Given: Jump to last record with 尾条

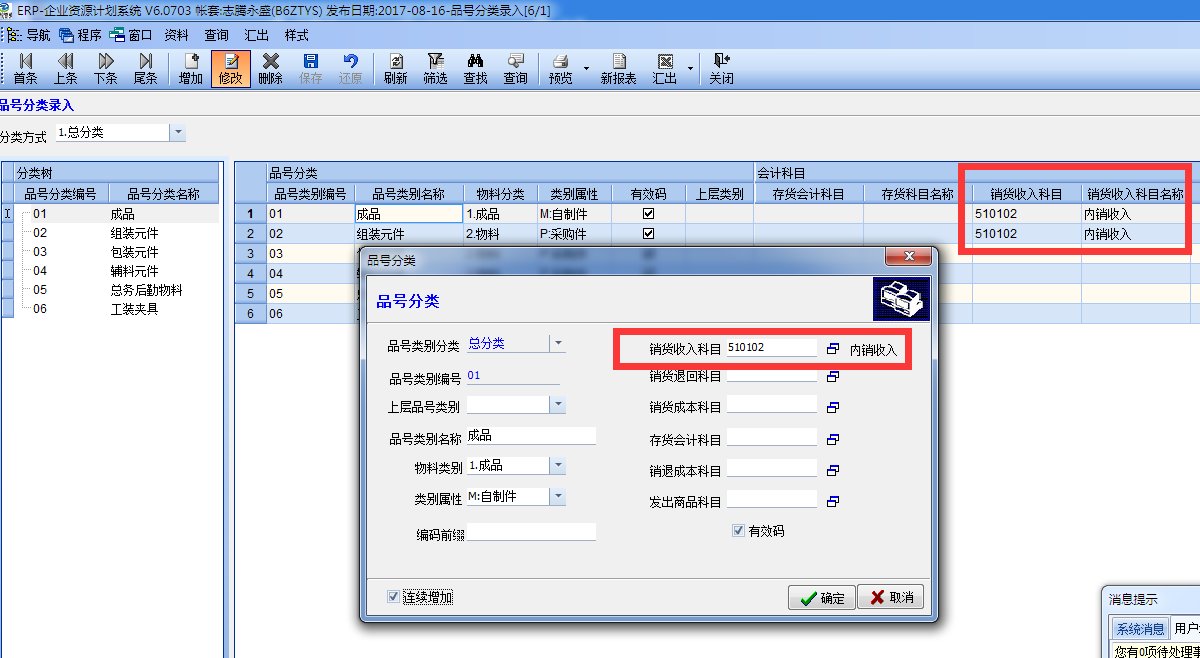Looking at the screenshot, I should pyautogui.click(x=146, y=68).
